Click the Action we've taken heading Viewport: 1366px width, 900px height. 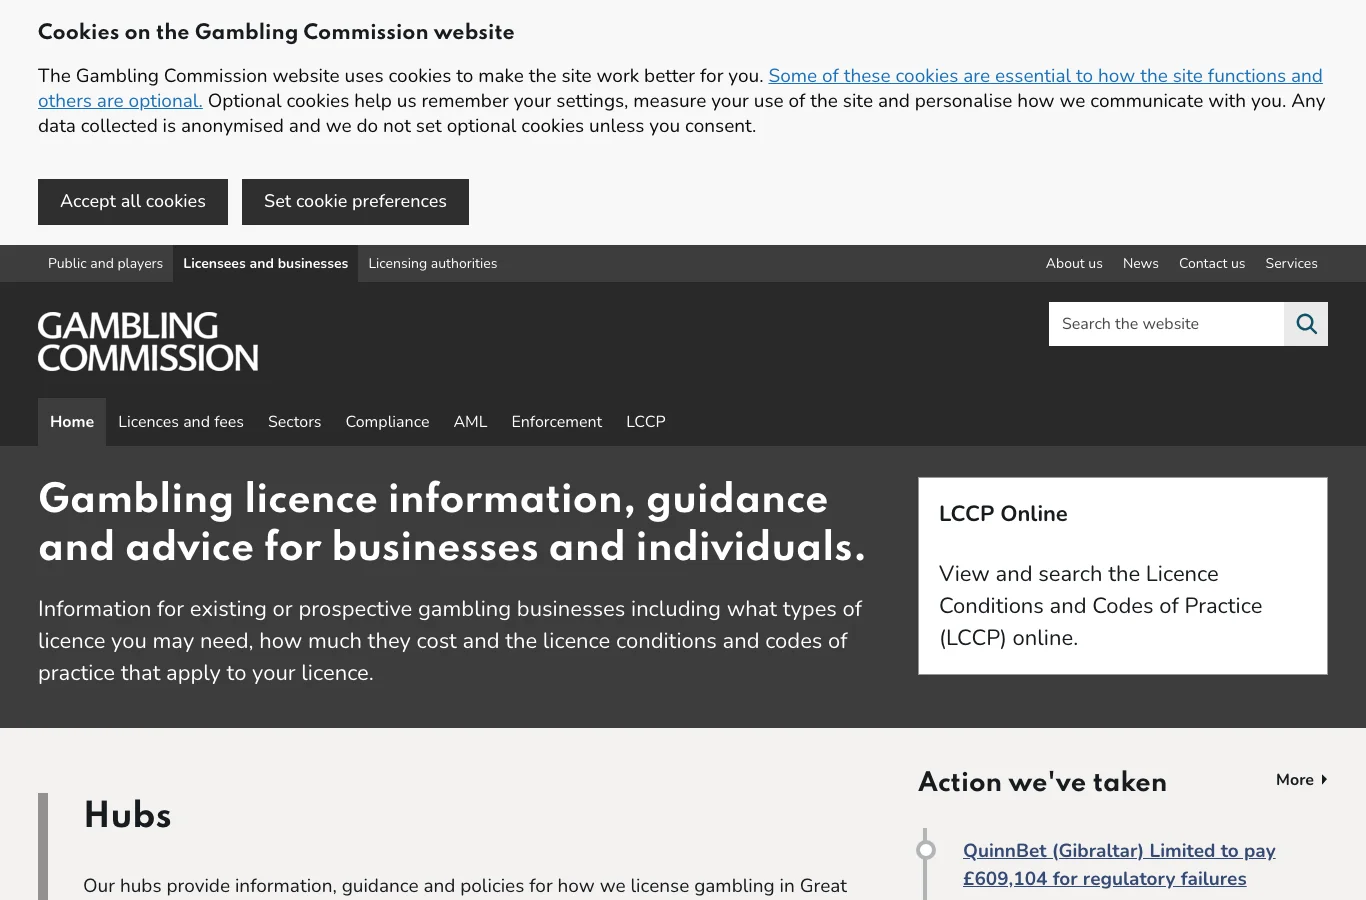pyautogui.click(x=1042, y=782)
